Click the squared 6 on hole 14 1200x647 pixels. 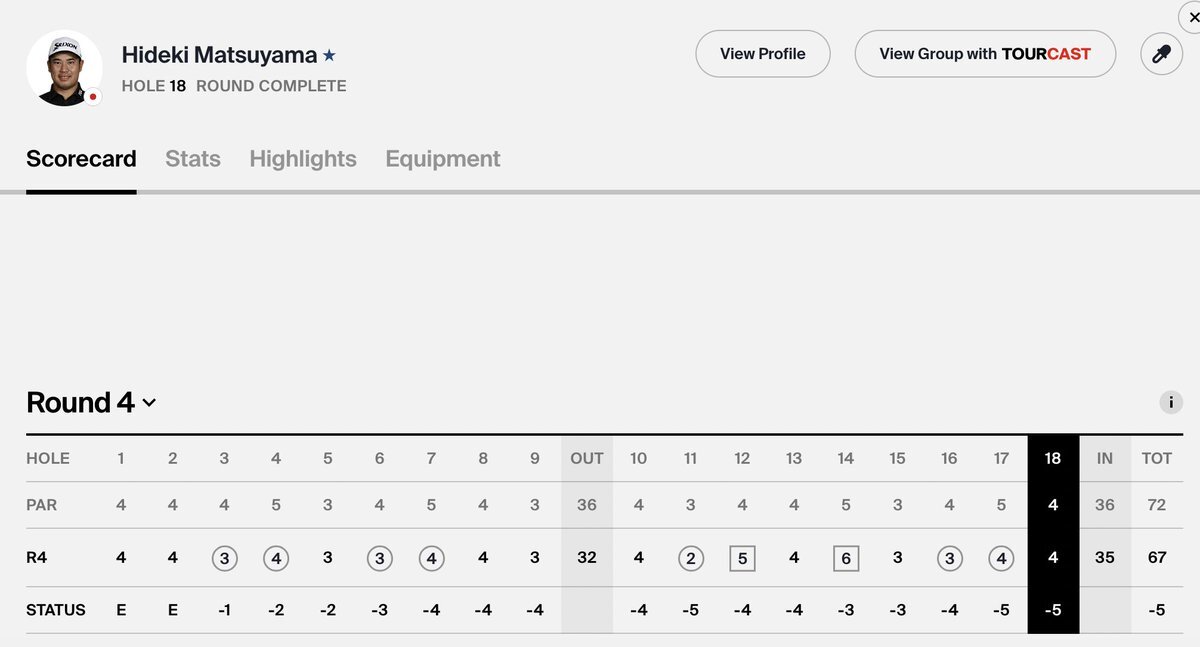[846, 558]
